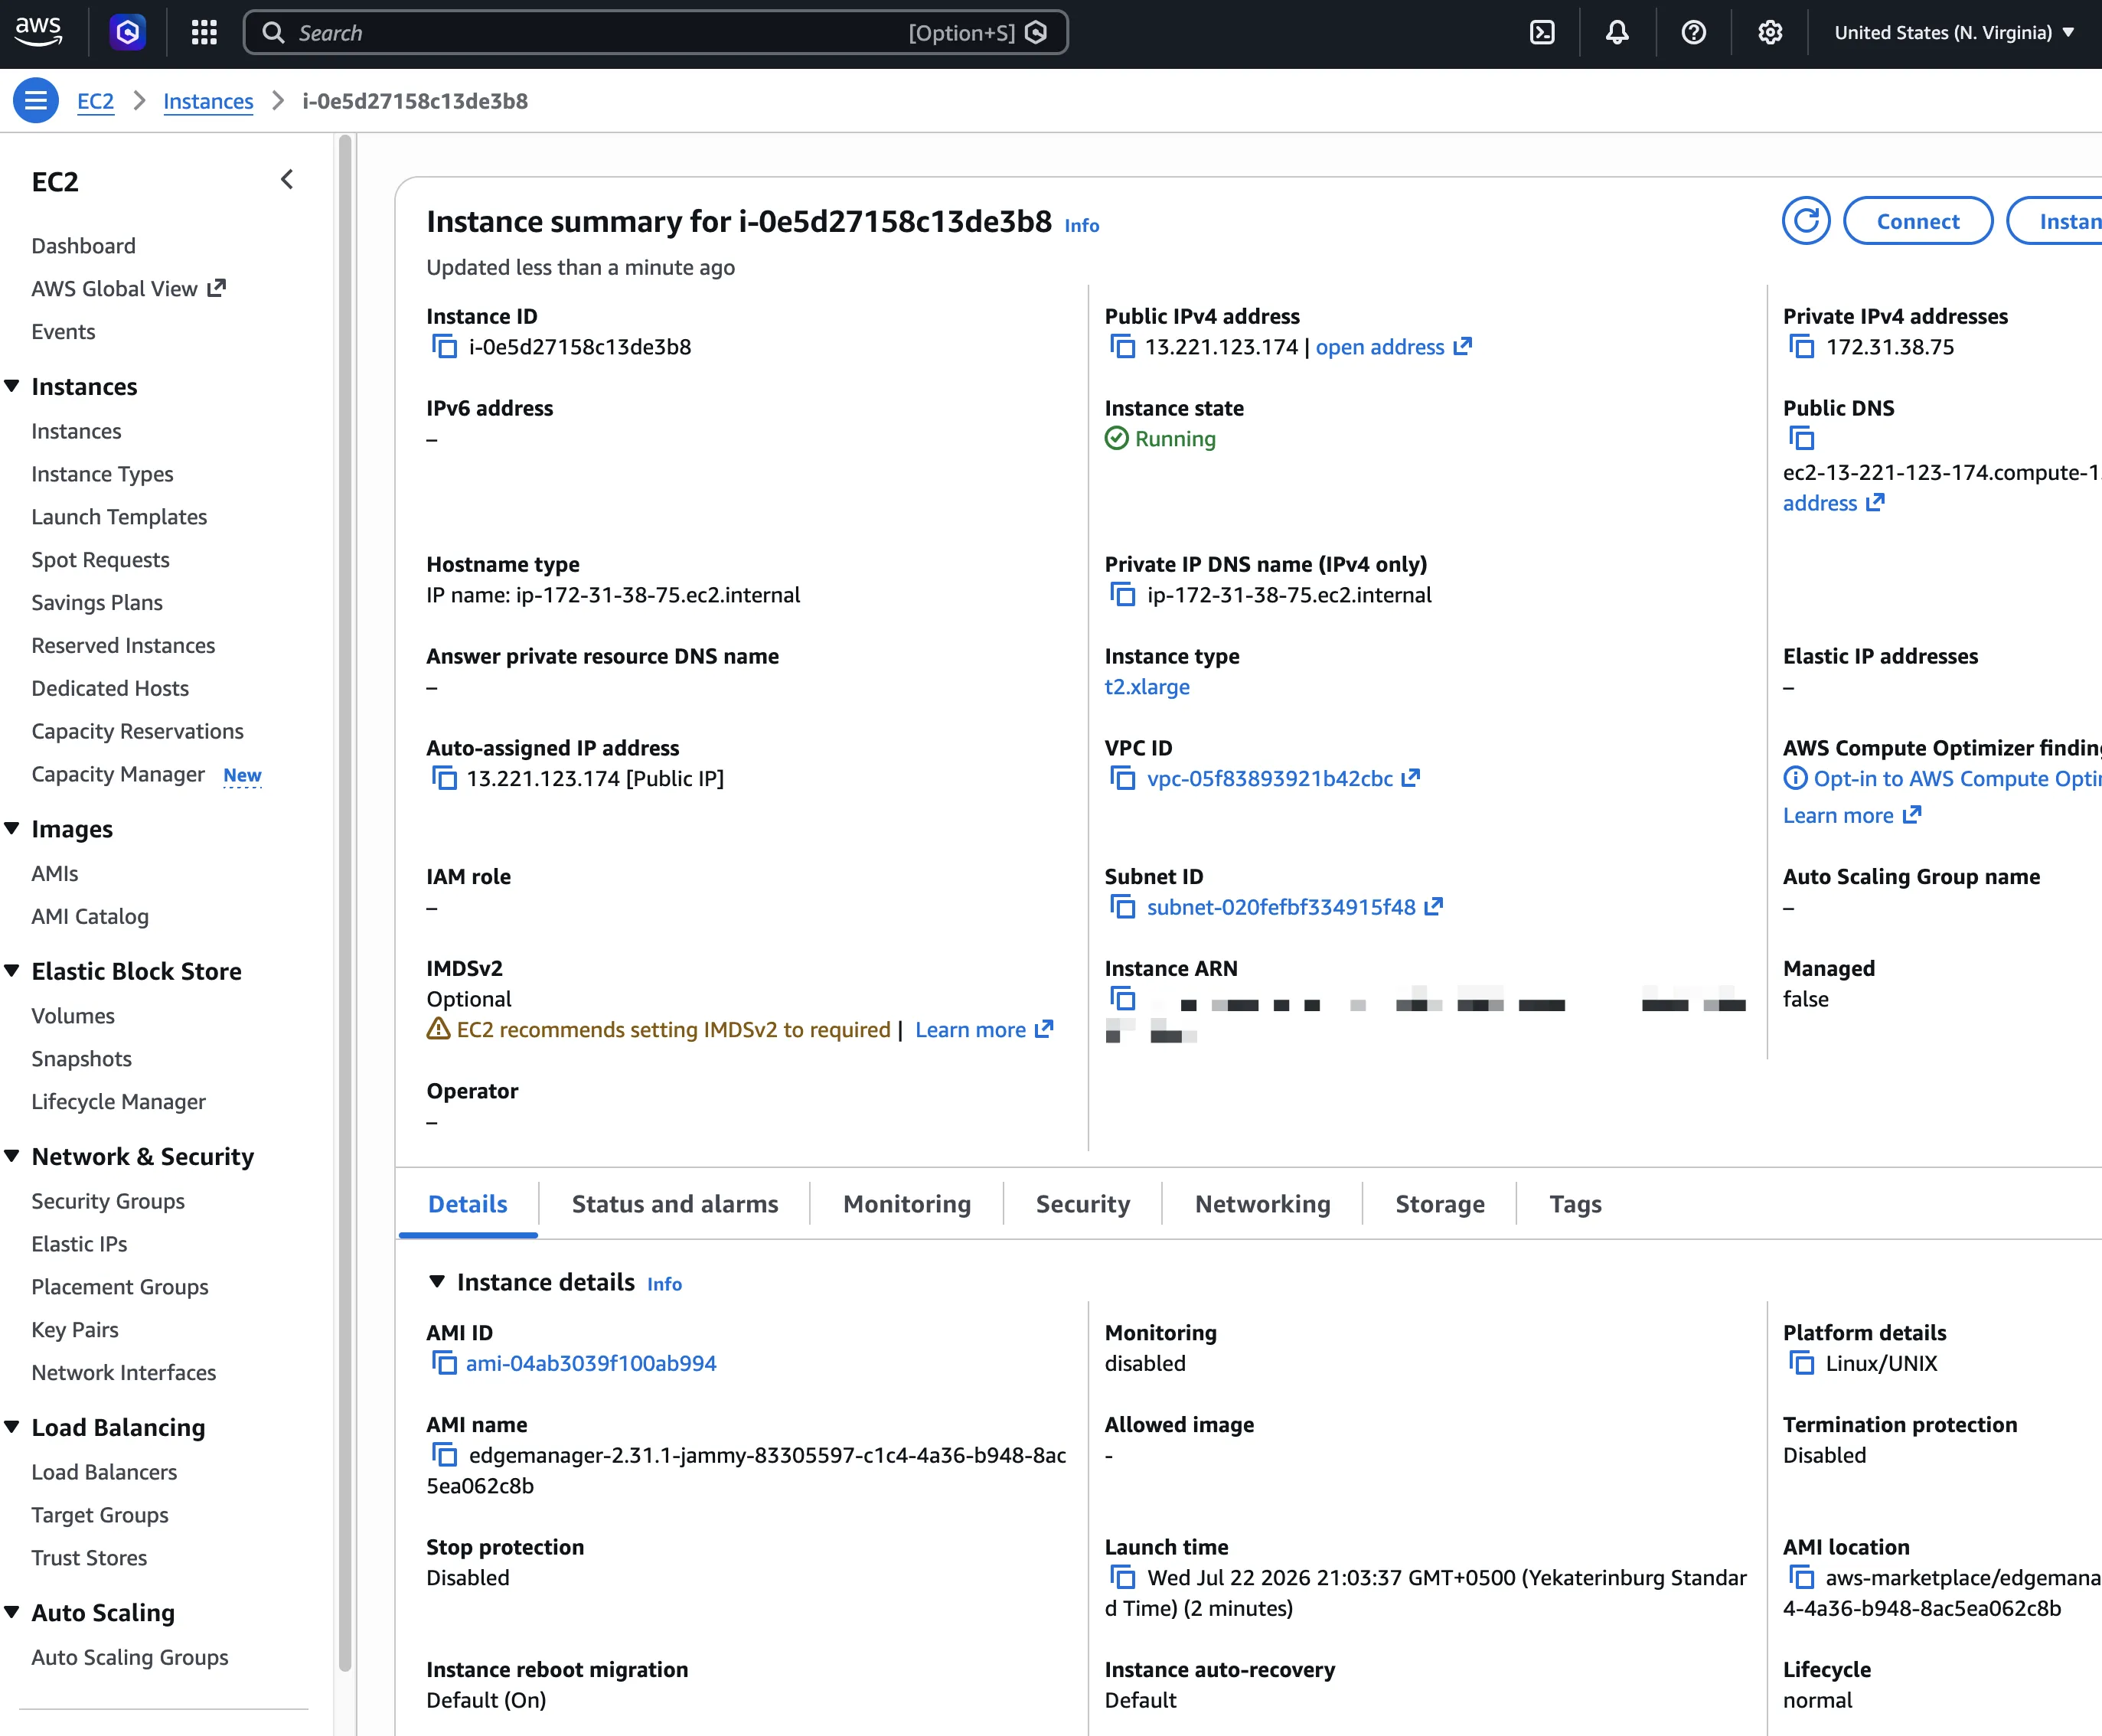Copy the Instance ID value
2102x1736 pixels.
pyautogui.click(x=444, y=347)
